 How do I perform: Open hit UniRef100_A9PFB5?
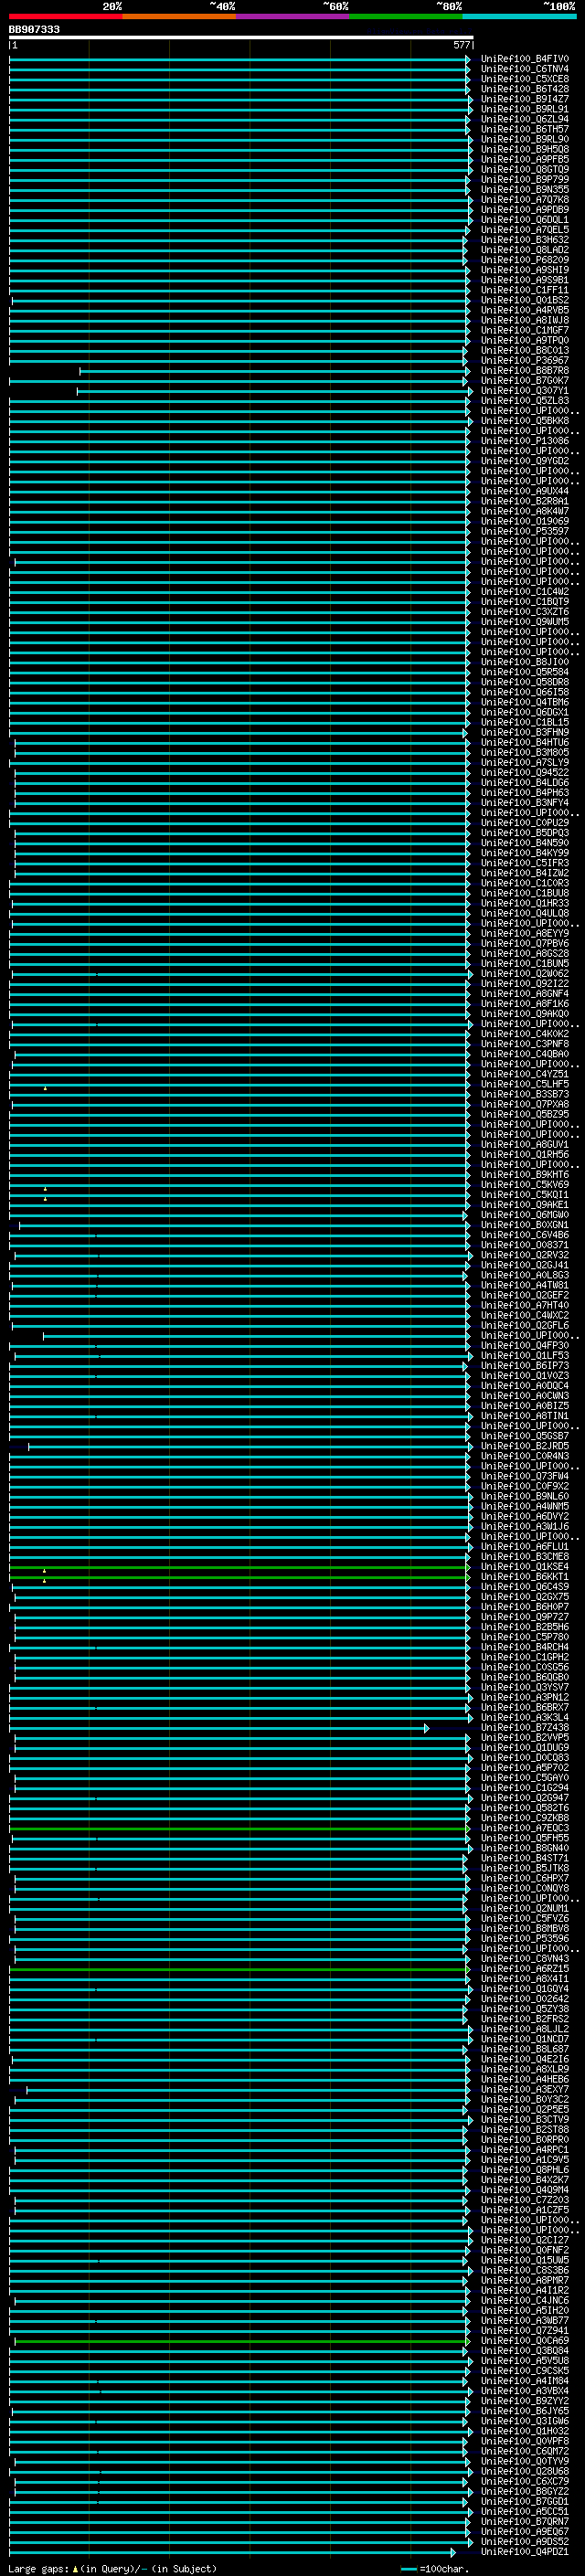[x=524, y=159]
